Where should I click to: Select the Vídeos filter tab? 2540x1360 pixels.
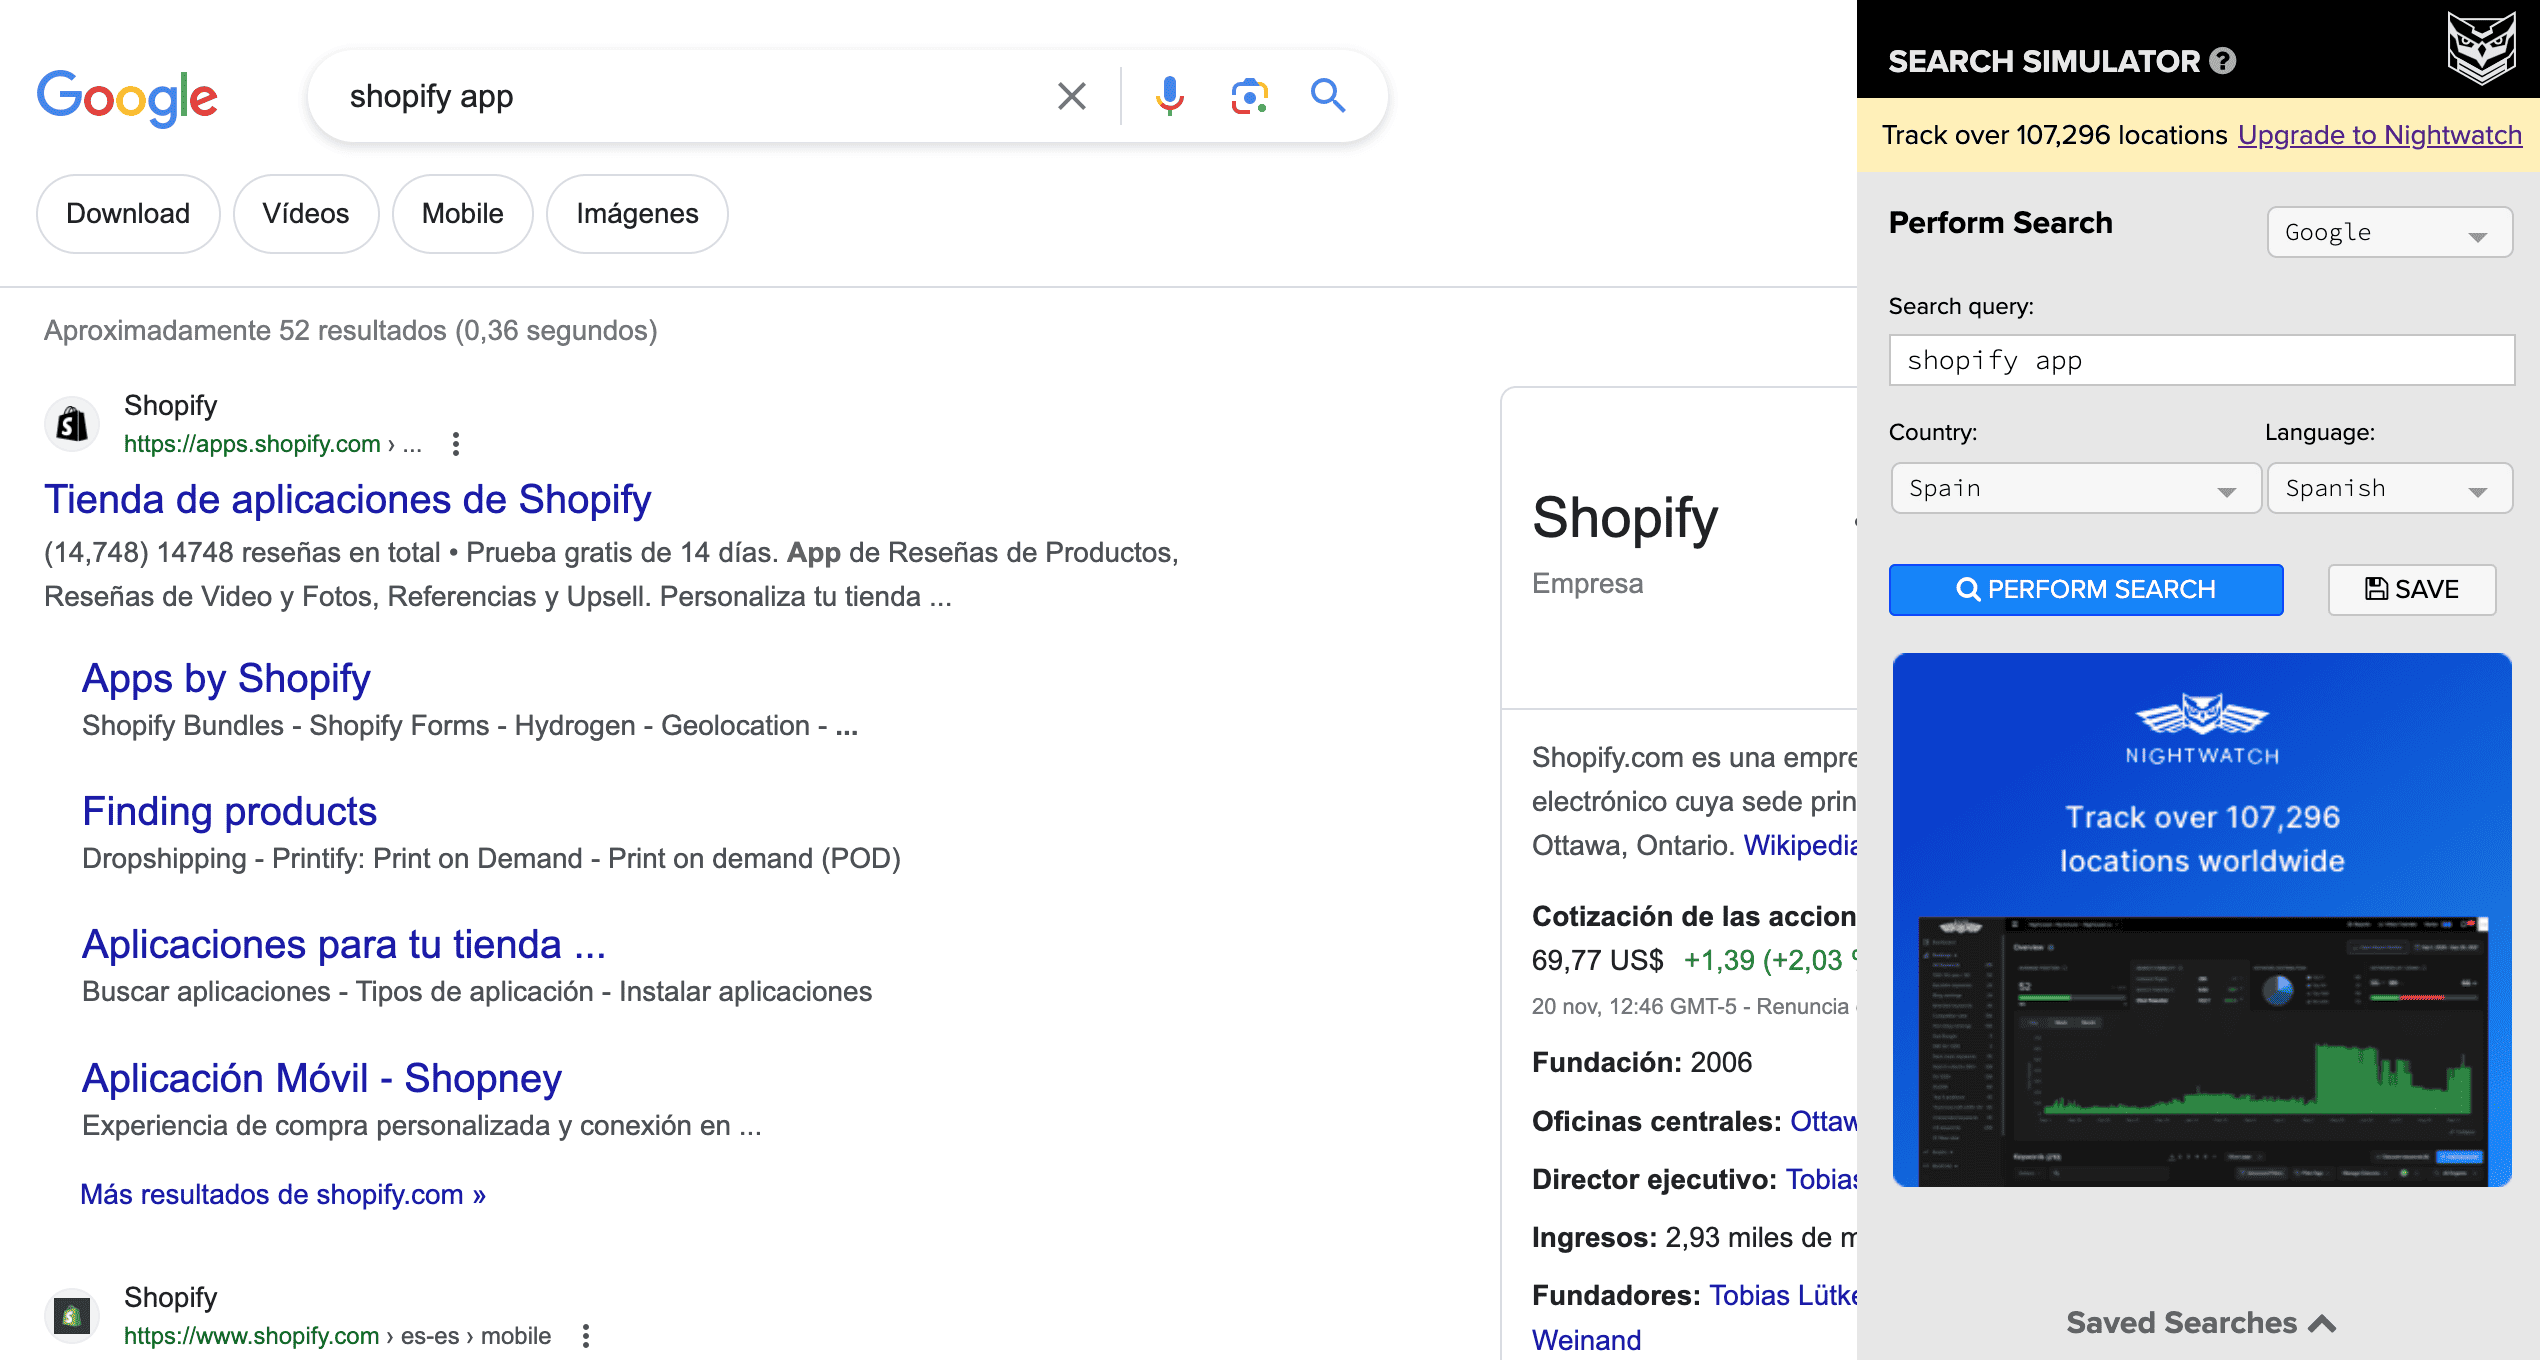coord(306,213)
